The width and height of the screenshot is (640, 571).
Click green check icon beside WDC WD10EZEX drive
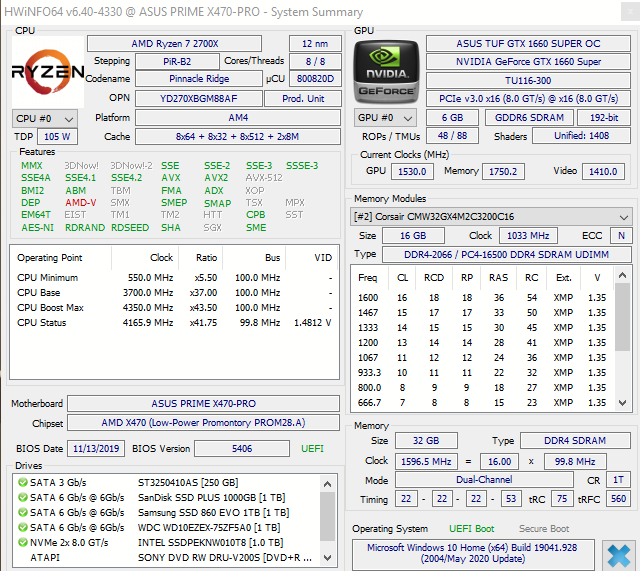pyautogui.click(x=22, y=527)
